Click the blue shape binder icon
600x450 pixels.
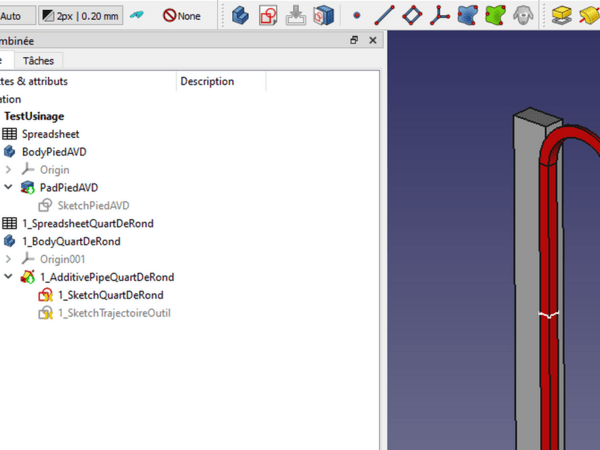point(467,15)
